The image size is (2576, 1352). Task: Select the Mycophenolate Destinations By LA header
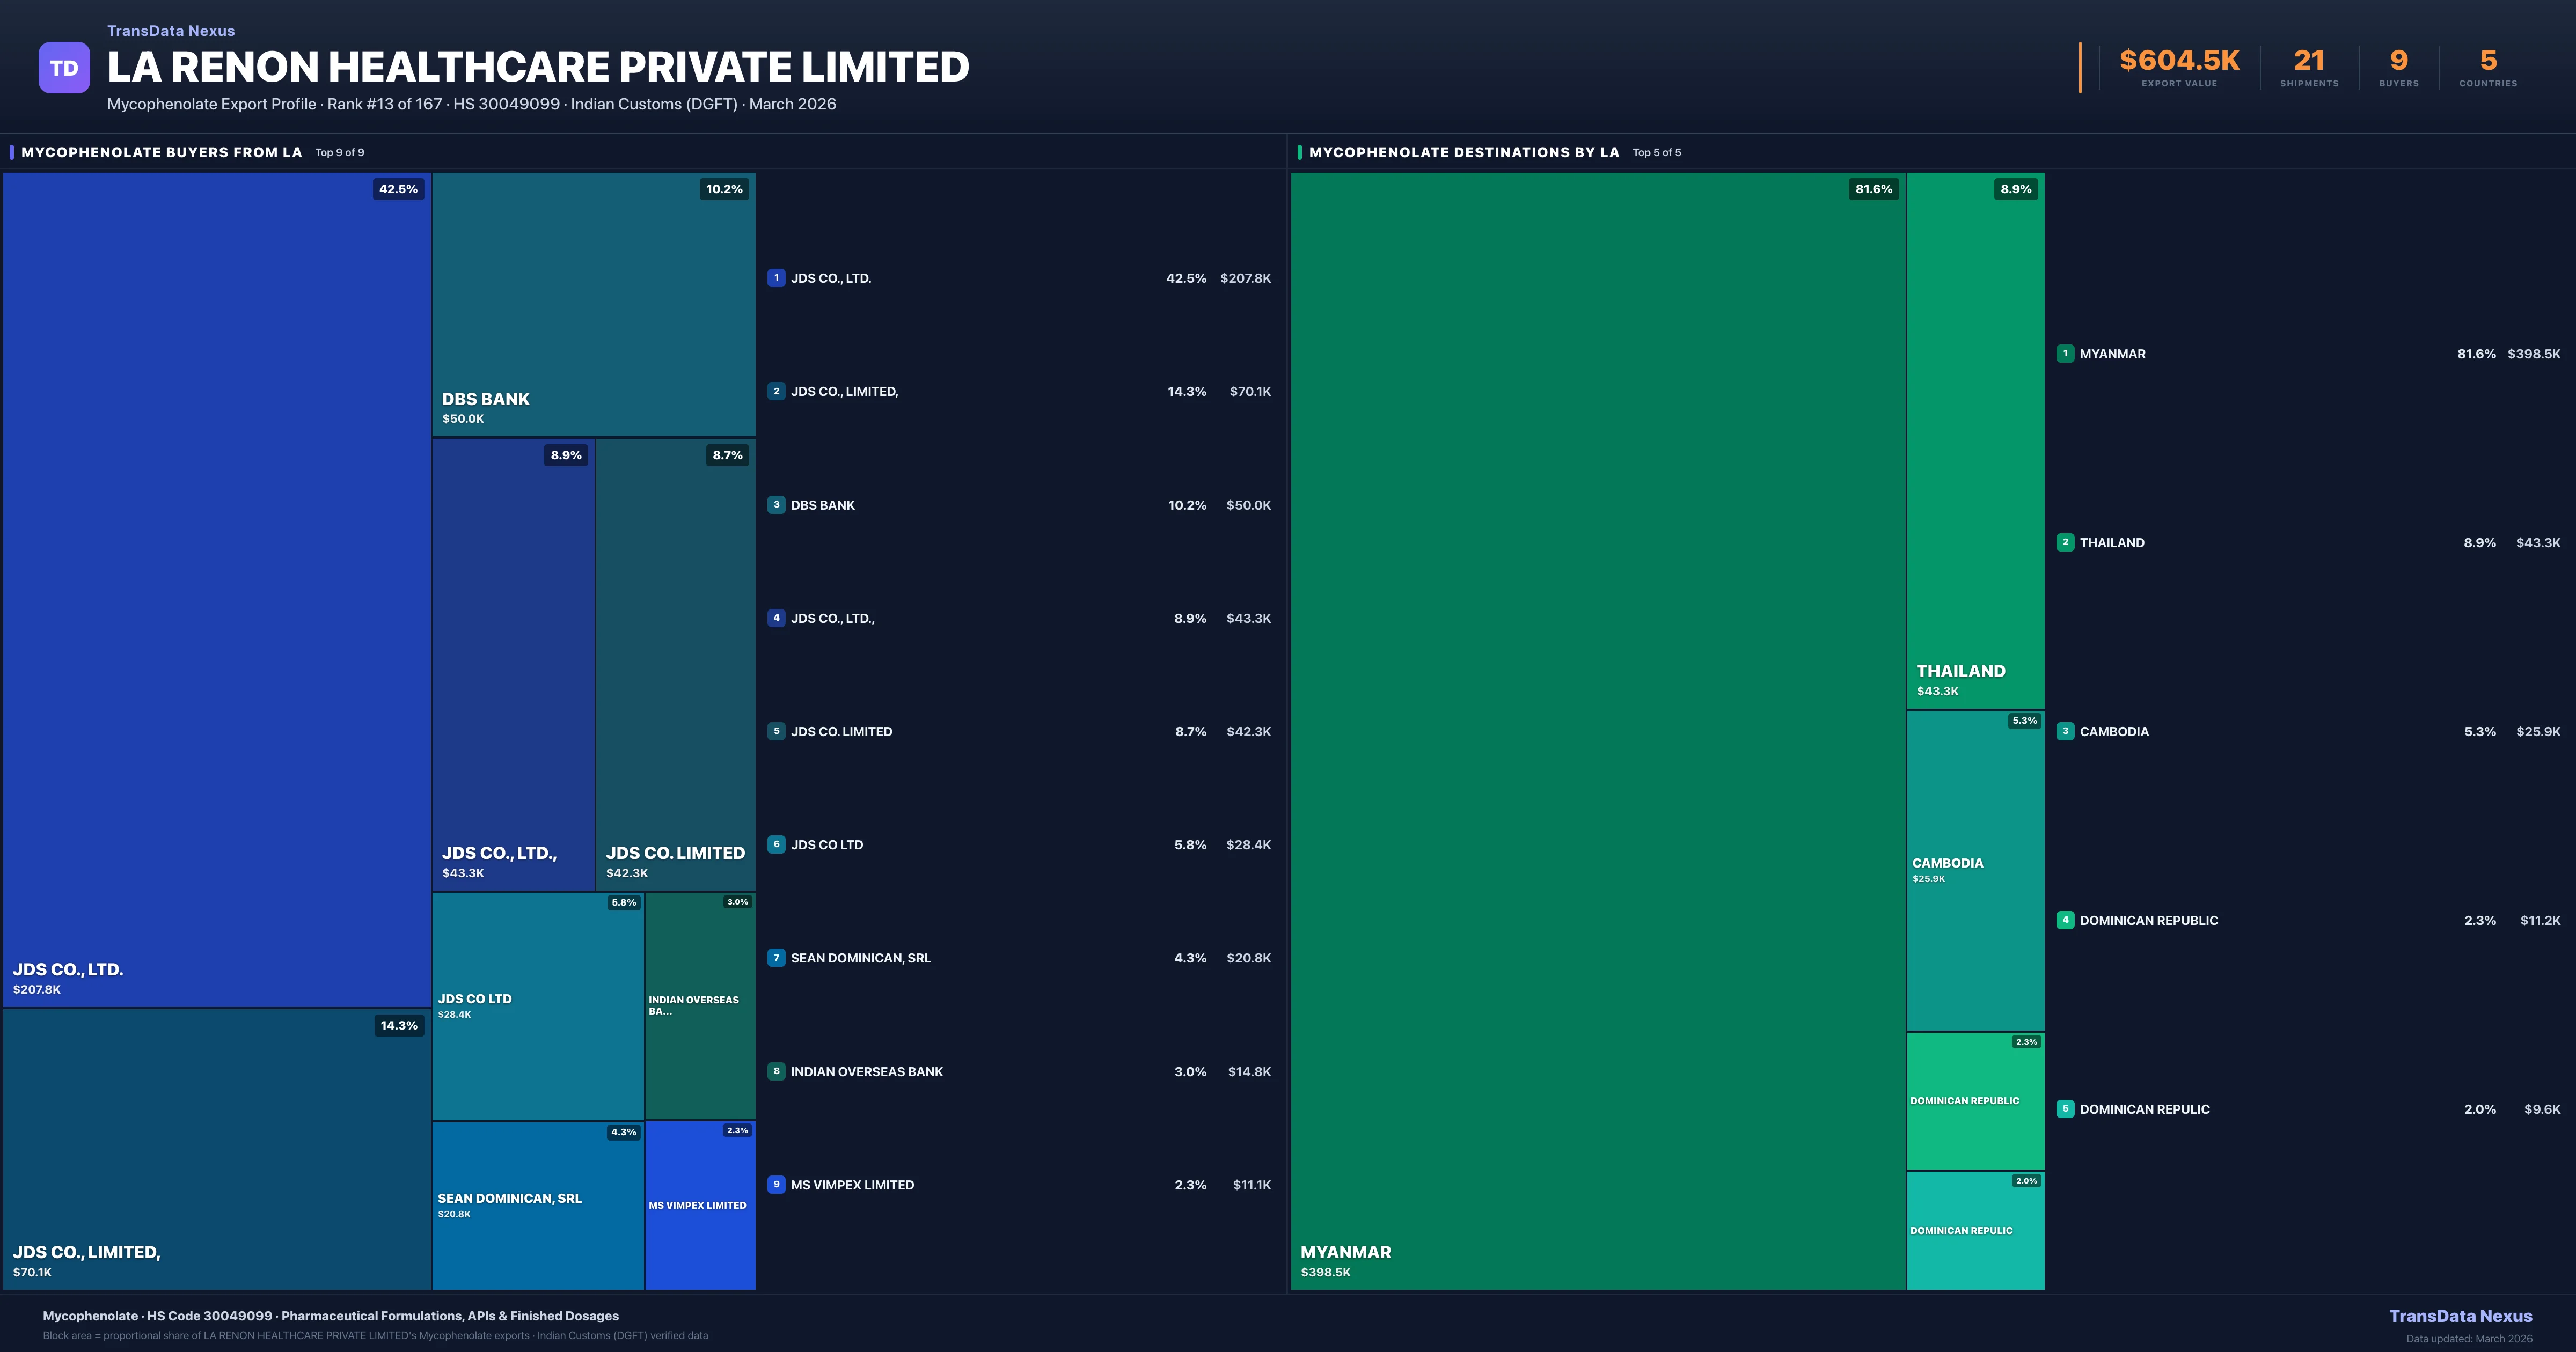coord(1463,152)
